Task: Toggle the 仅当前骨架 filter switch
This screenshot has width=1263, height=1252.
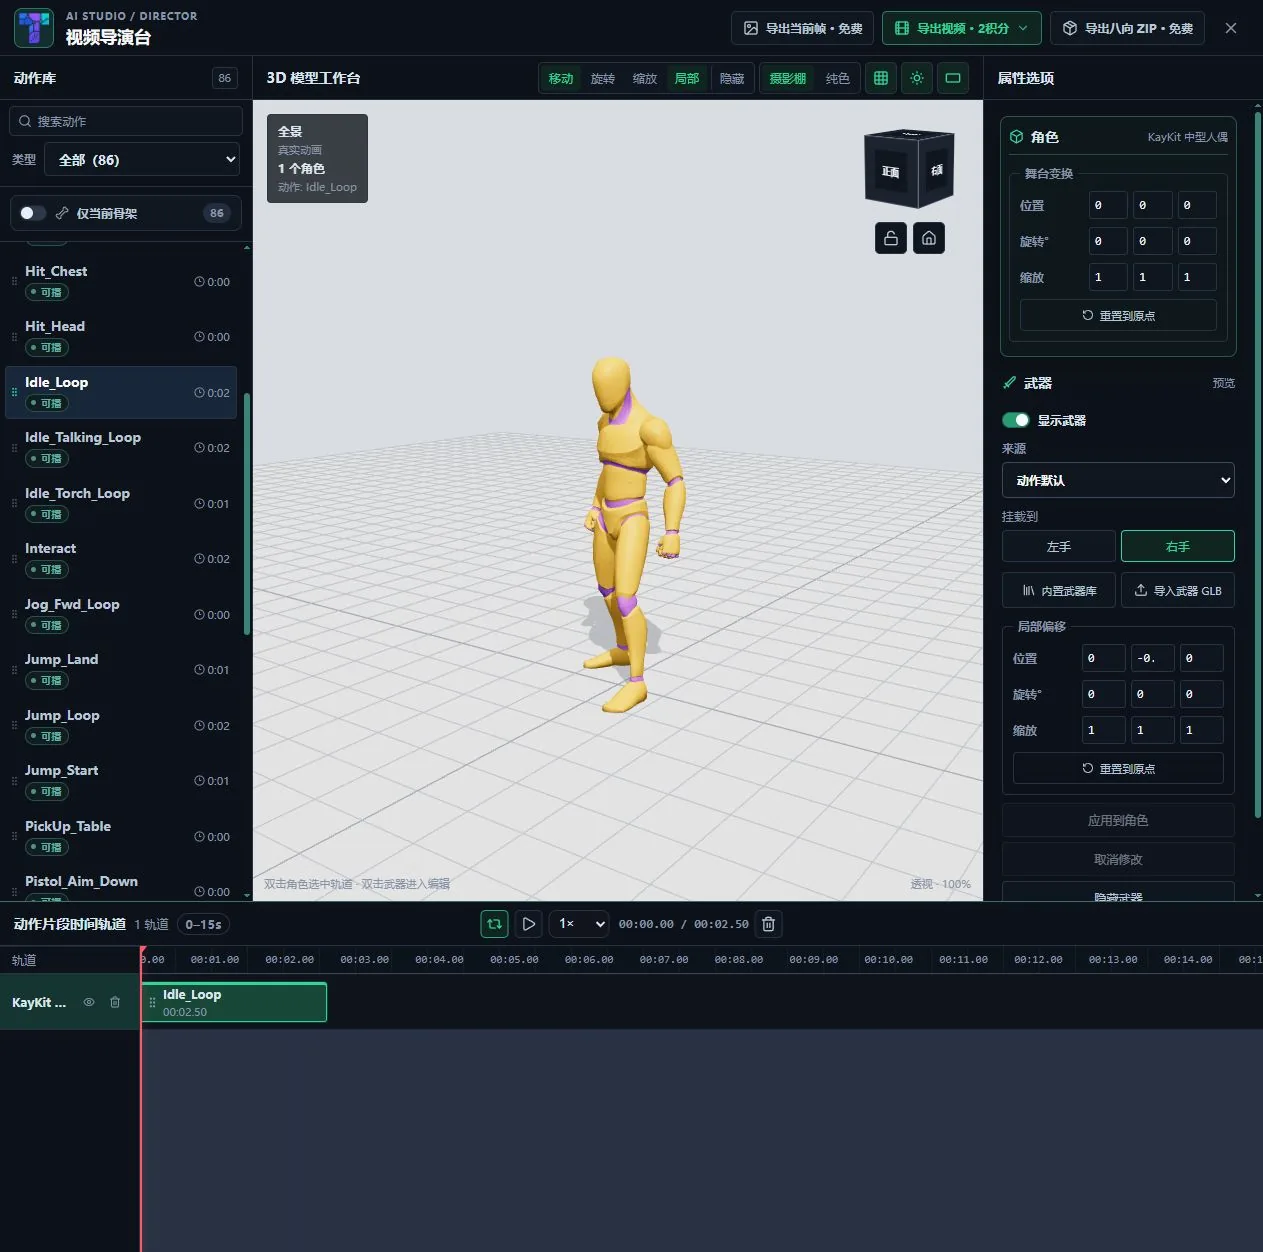Action: click(32, 213)
